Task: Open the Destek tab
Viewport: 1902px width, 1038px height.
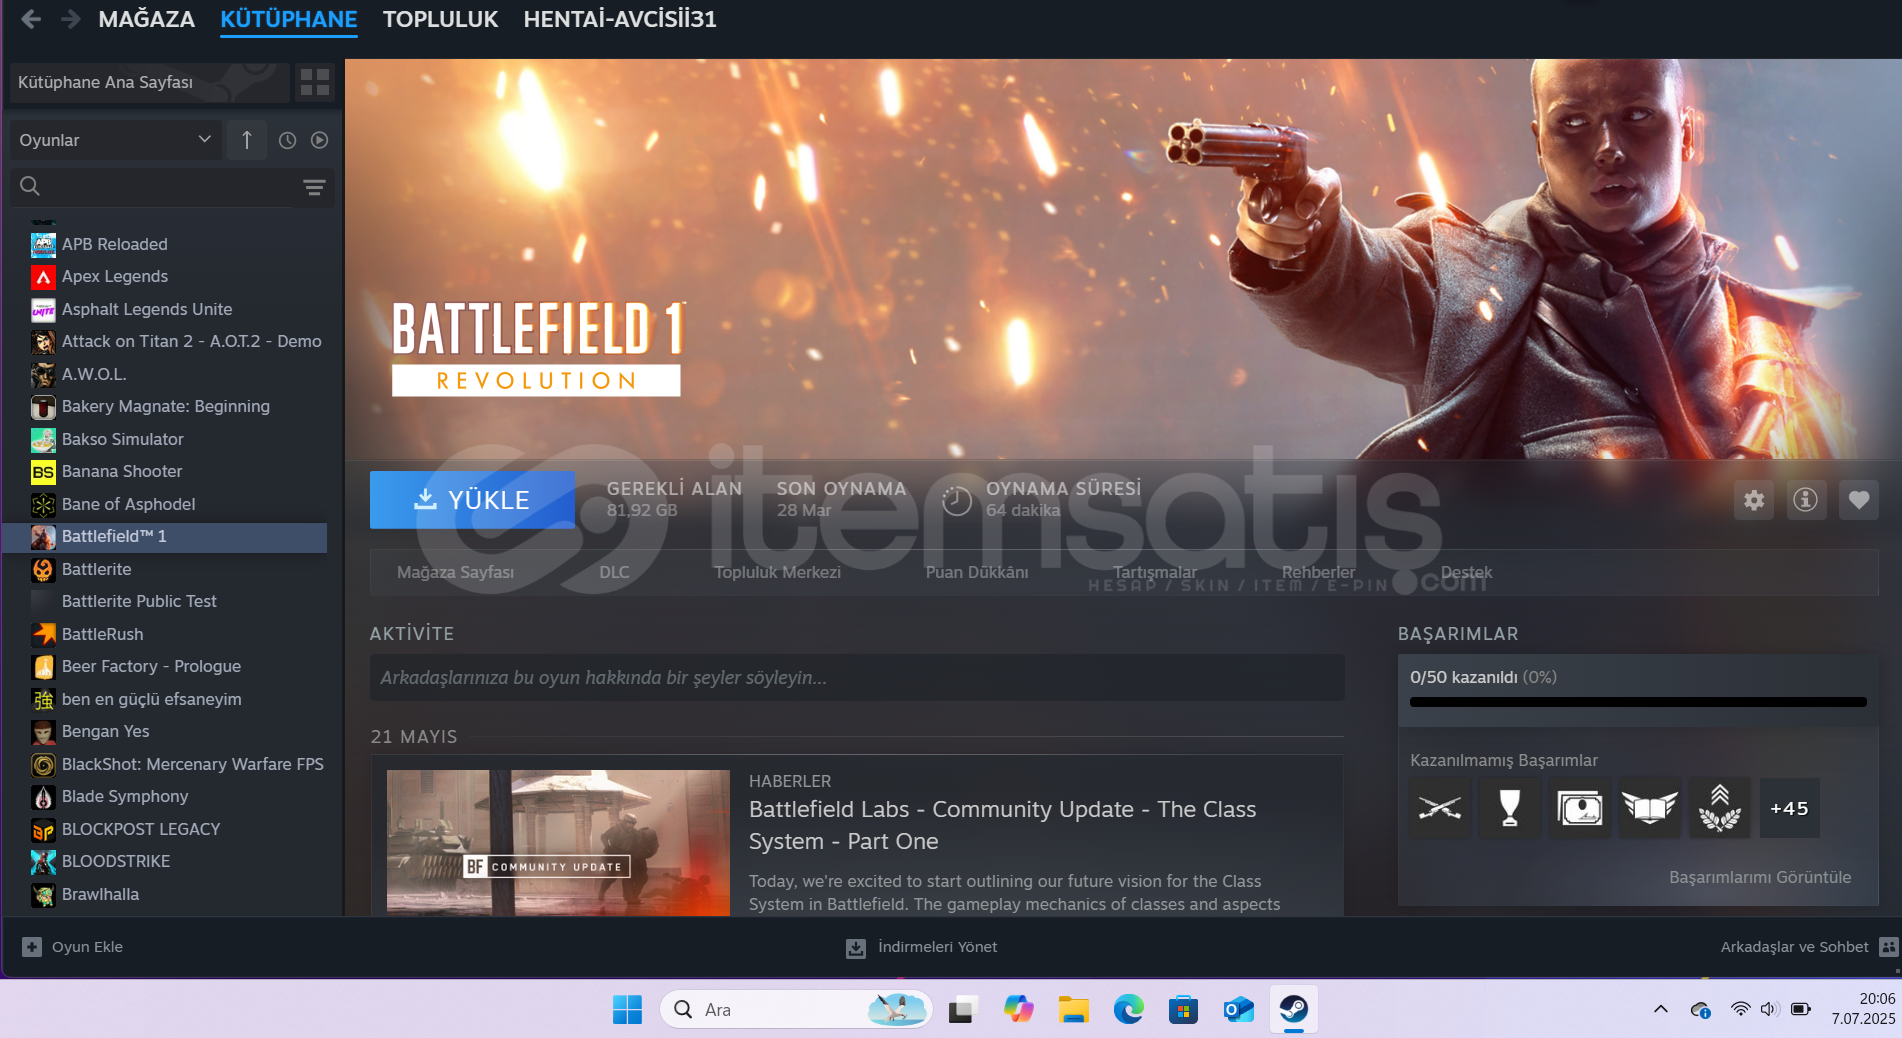Action: pos(1466,572)
